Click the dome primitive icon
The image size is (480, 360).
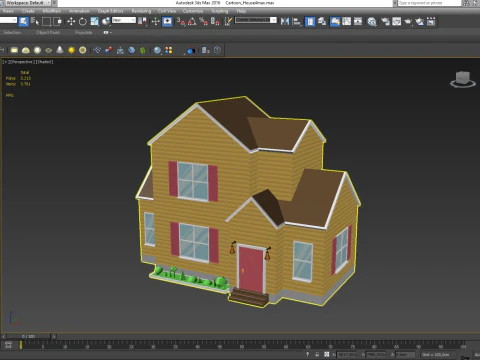[x=26, y=50]
